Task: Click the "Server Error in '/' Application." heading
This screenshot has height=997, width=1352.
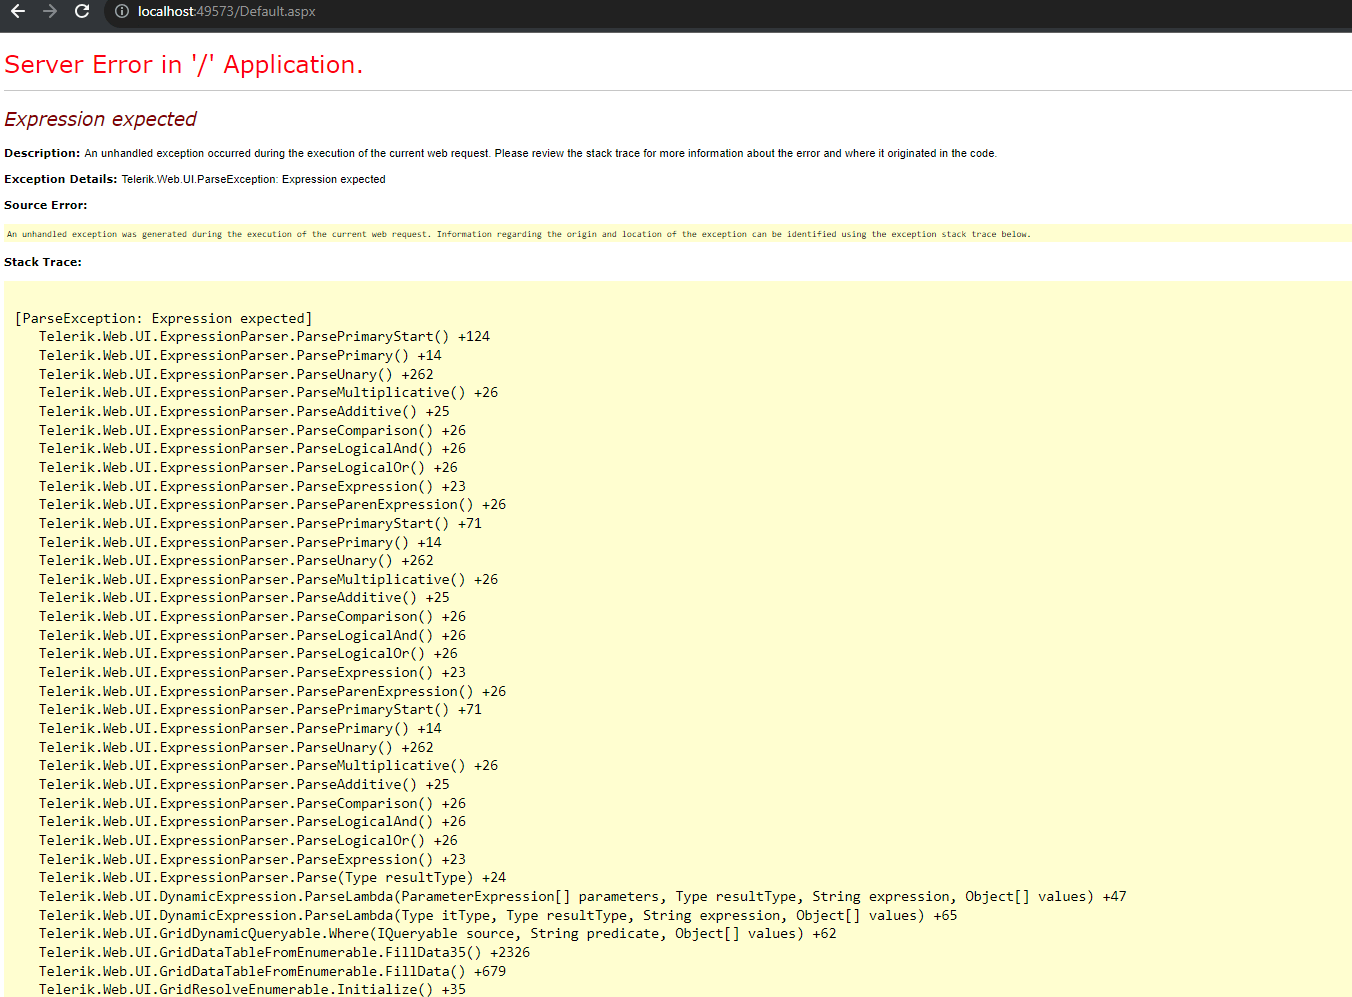Action: (x=183, y=65)
